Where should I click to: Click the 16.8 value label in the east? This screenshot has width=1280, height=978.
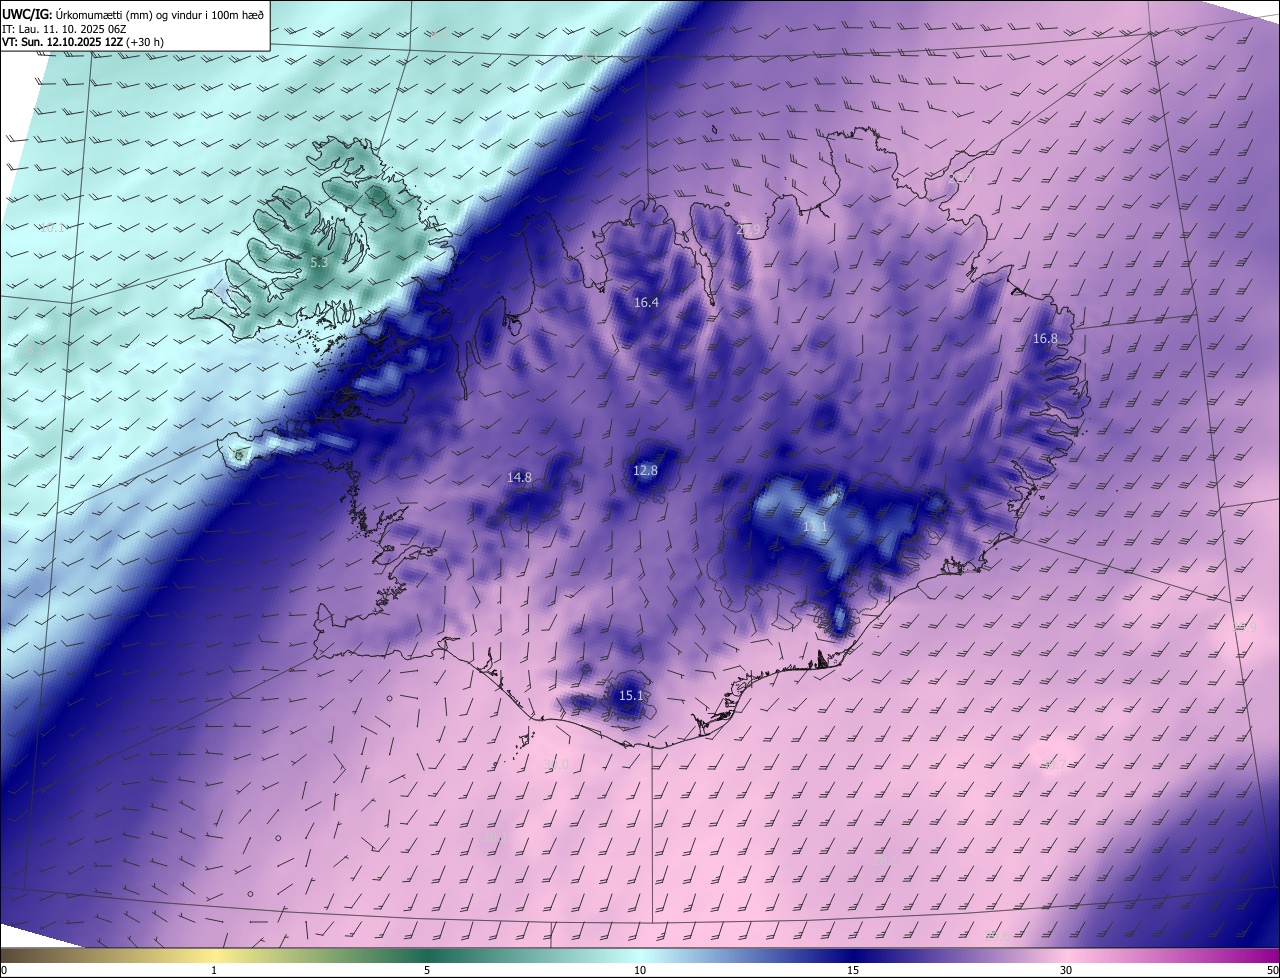(1045, 339)
